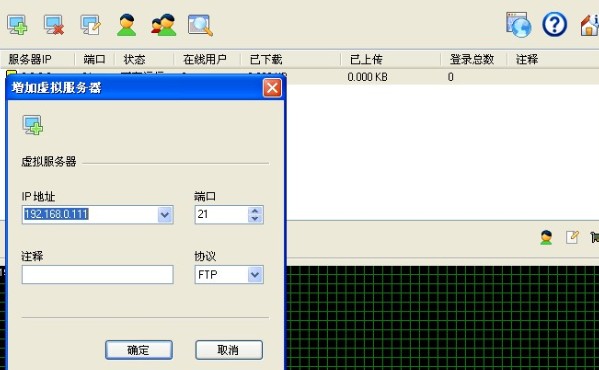Click the 已下载 column header
The width and height of the screenshot is (599, 370).
(x=290, y=60)
